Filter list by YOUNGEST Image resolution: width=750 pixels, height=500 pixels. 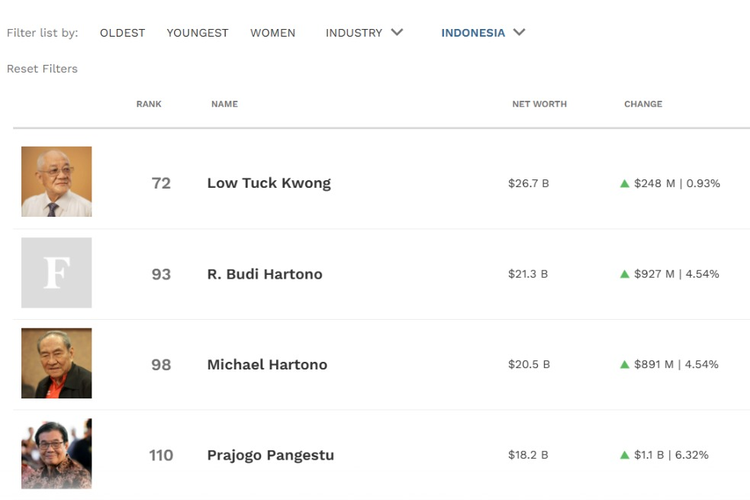click(x=197, y=33)
